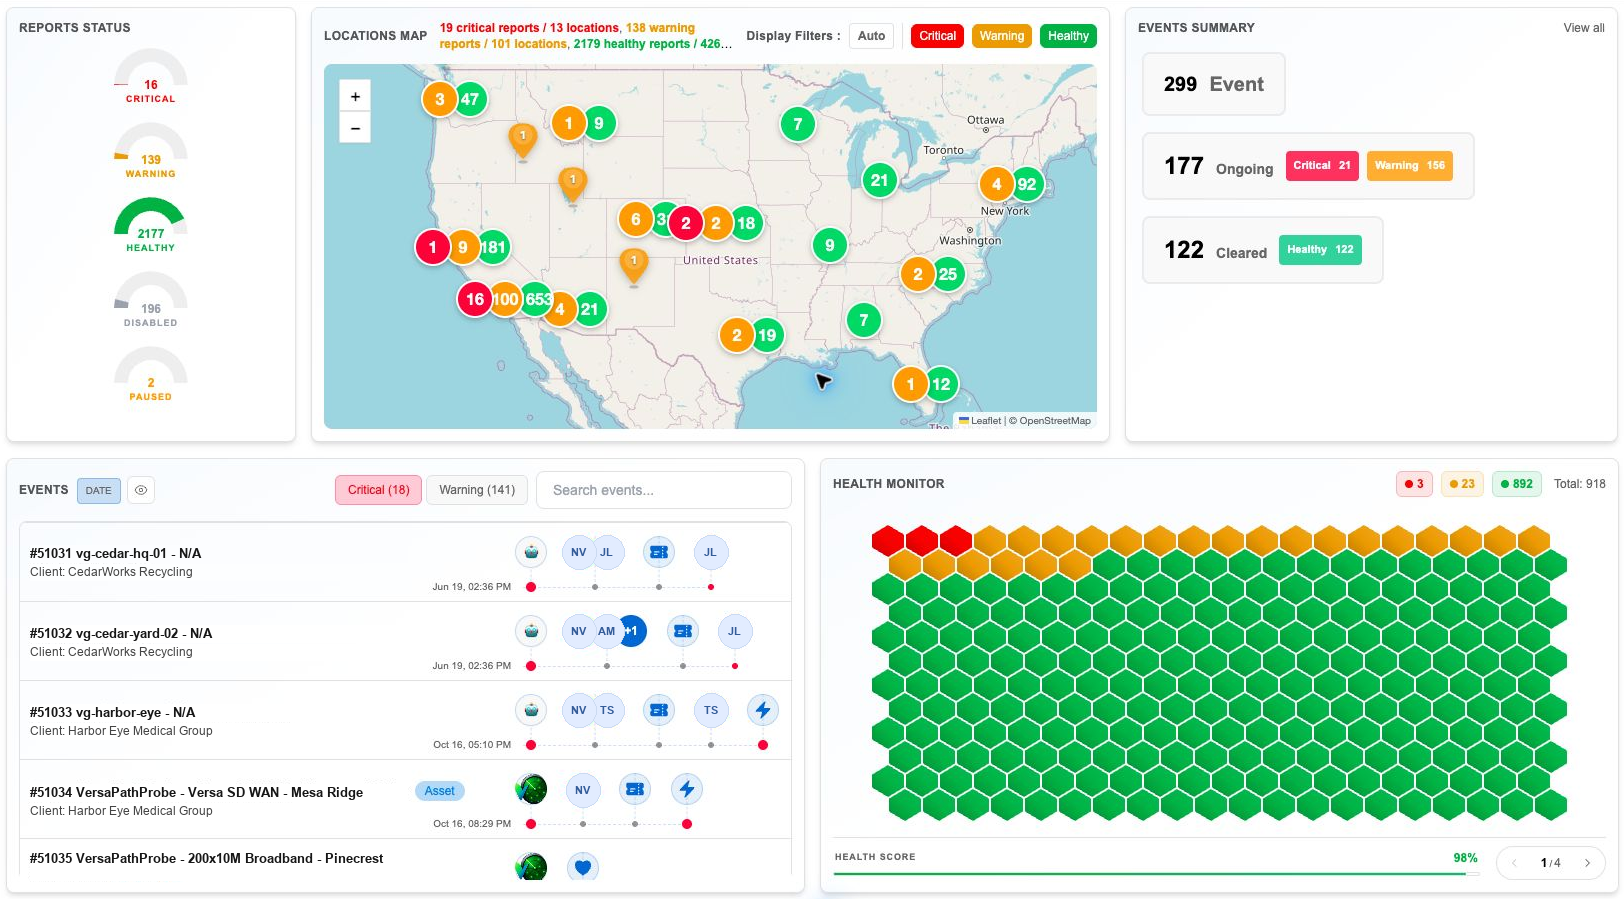Screen dimensions: 1624x899
Task: Click the red 16 critical cluster marker on map
Action: 475,299
